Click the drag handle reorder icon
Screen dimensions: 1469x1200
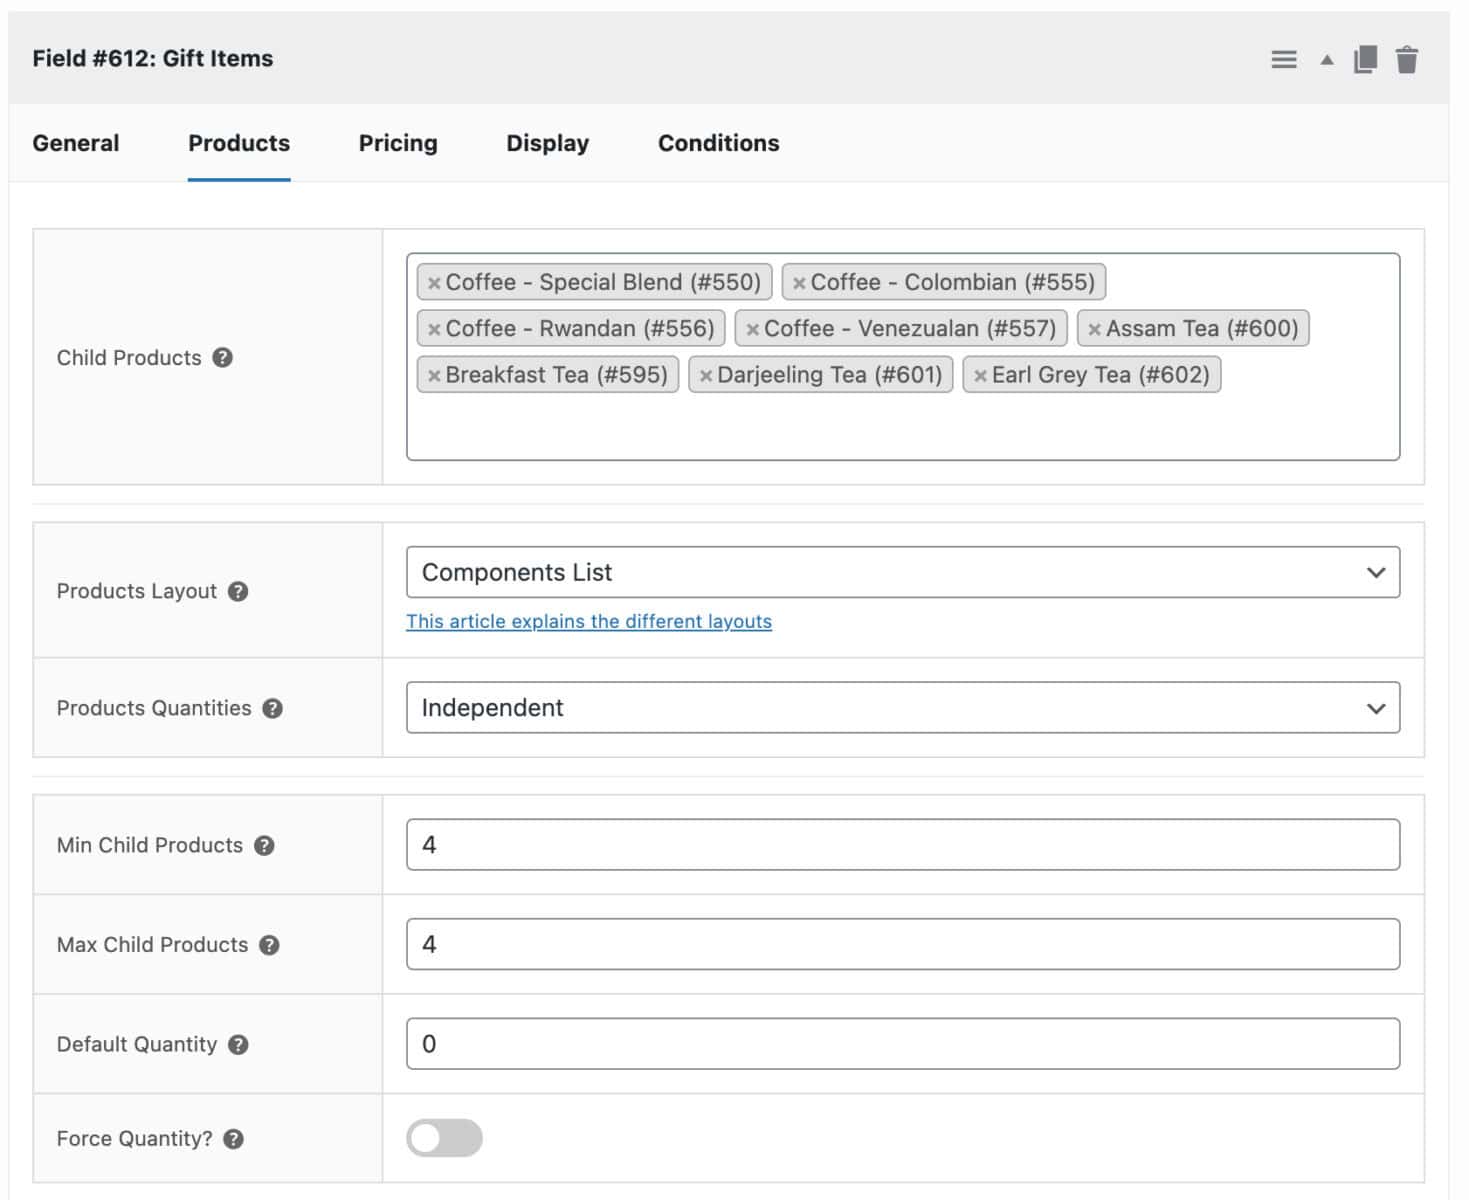pyautogui.click(x=1283, y=60)
